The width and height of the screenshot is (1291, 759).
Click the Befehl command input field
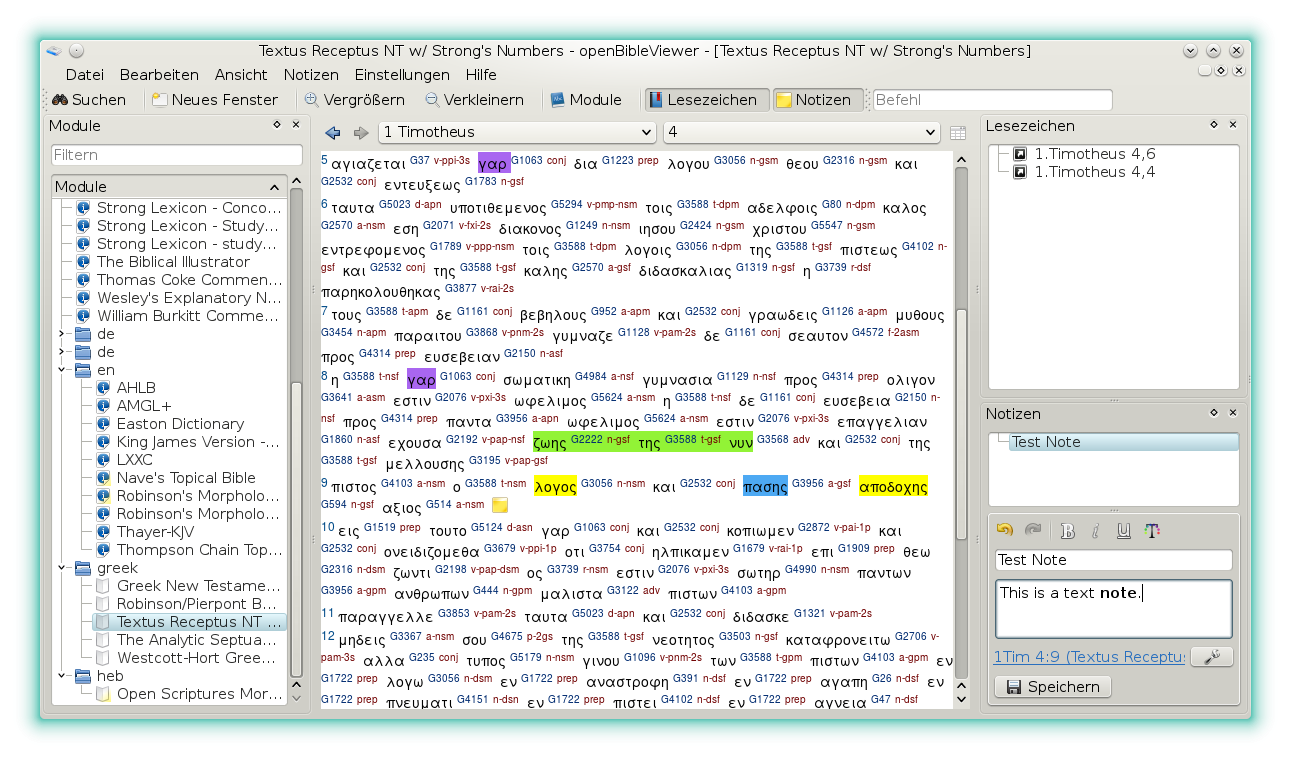992,100
